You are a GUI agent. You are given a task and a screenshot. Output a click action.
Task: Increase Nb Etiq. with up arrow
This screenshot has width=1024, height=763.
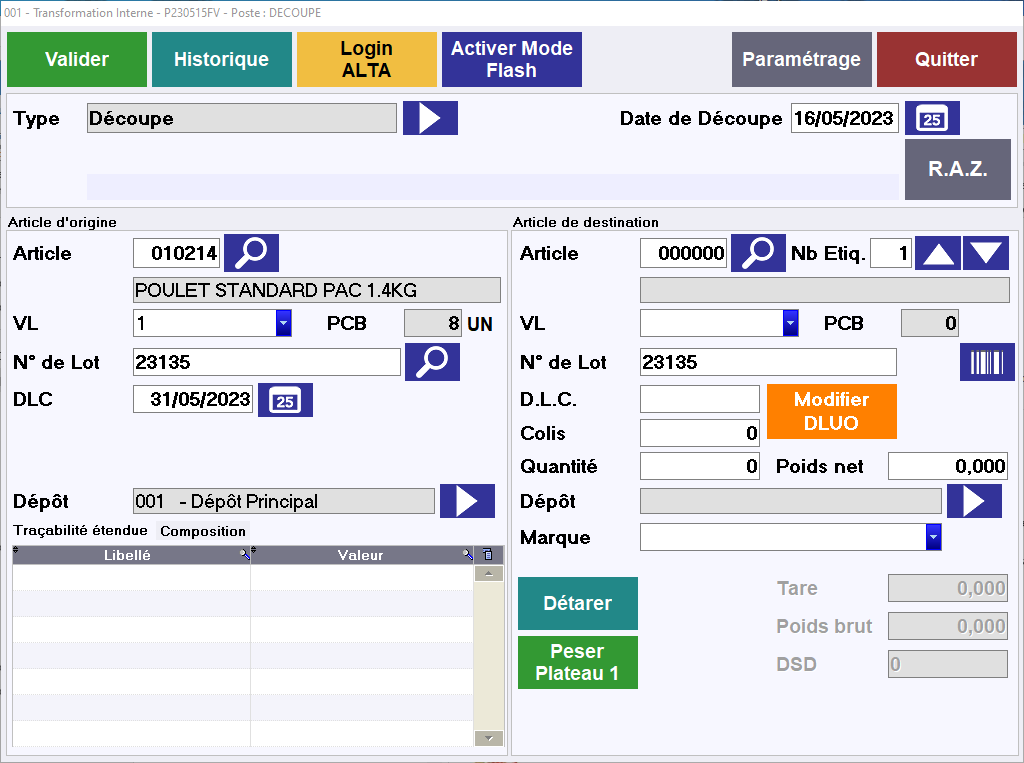938,254
